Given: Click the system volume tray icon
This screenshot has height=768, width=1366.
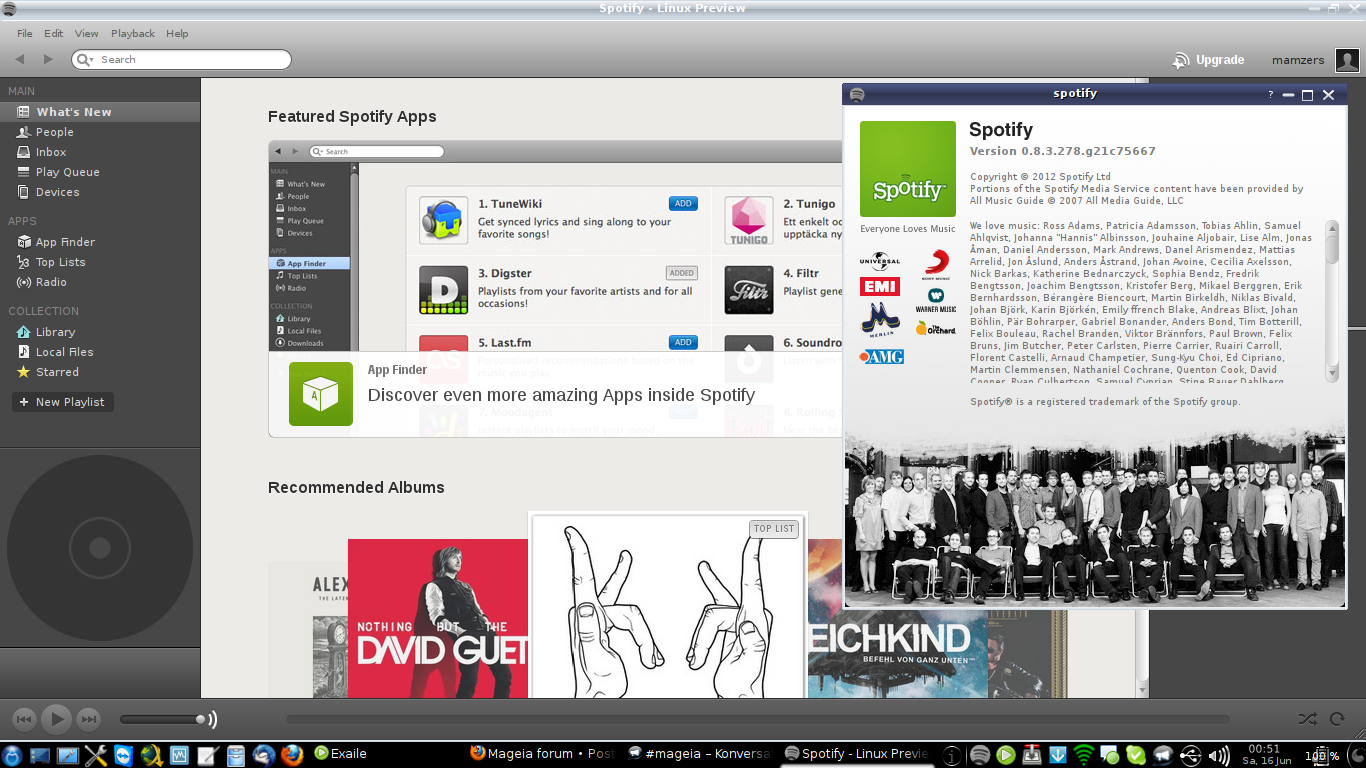Looking at the screenshot, I should [1218, 756].
